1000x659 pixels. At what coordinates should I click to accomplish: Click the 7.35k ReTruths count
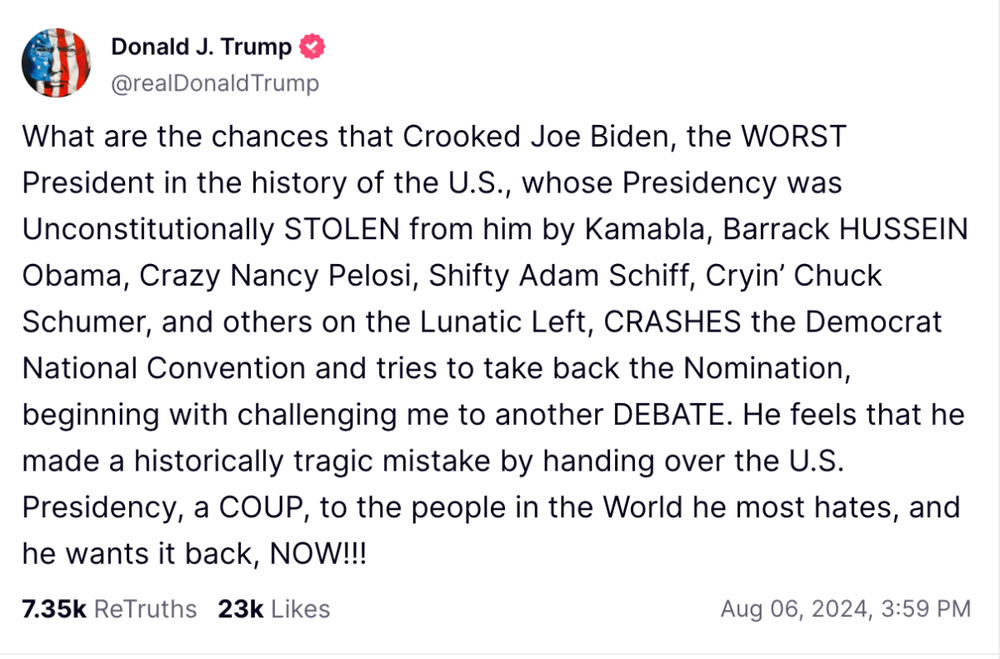pos(54,609)
